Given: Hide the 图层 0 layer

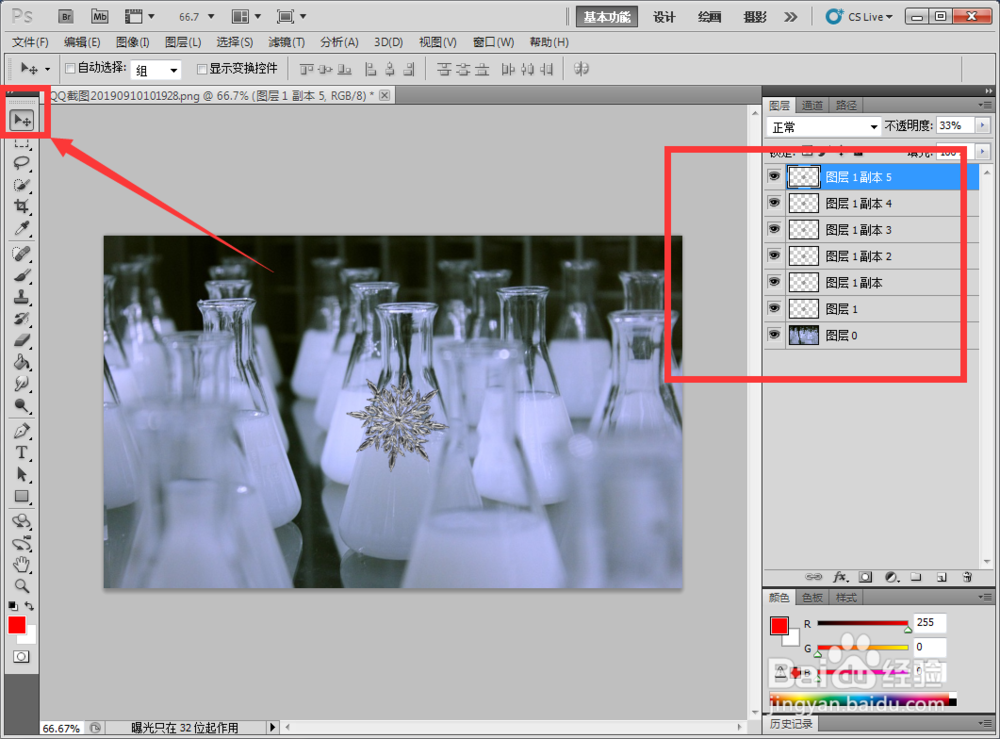Looking at the screenshot, I should click(x=774, y=334).
